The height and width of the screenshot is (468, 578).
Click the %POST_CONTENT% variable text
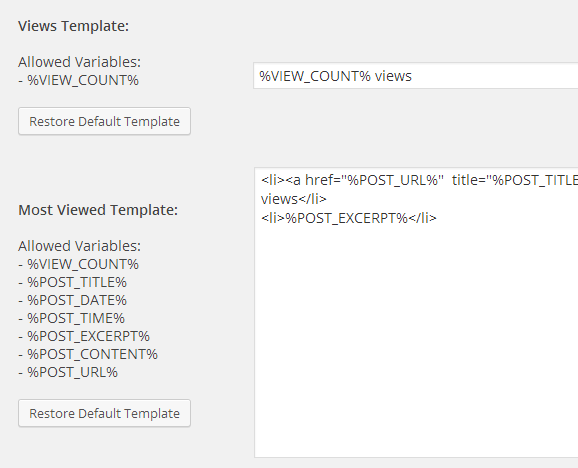(93, 355)
